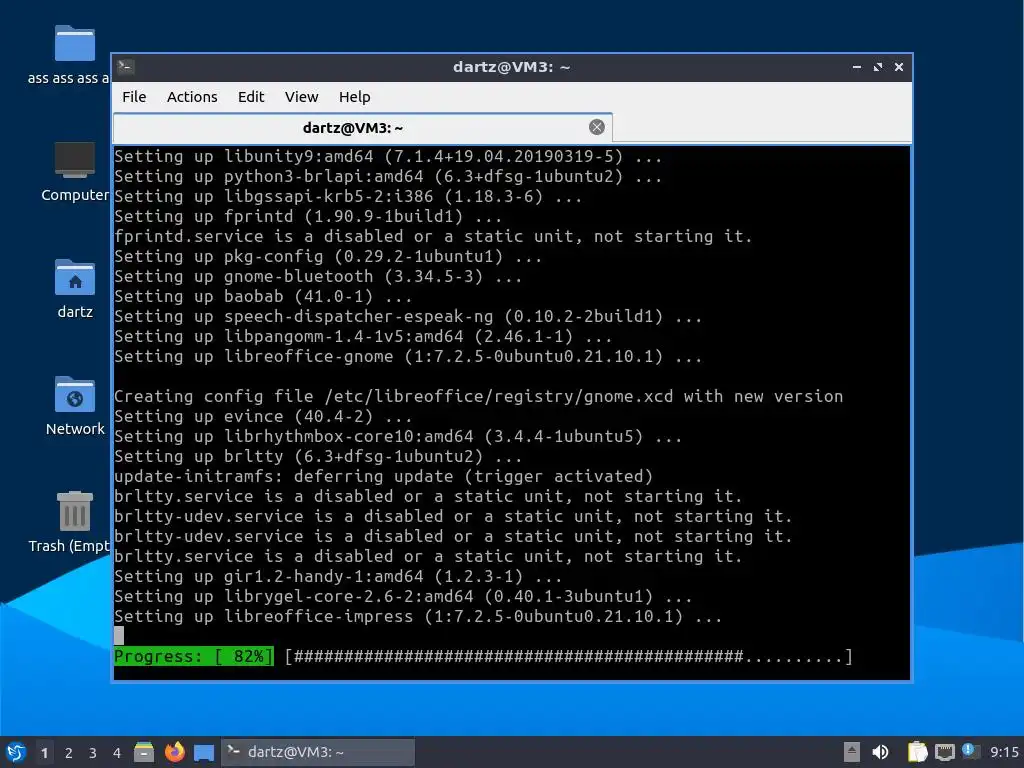This screenshot has width=1024, height=768.
Task: Click 'Setting up libunity9:amd64' line
Action: (x=388, y=157)
